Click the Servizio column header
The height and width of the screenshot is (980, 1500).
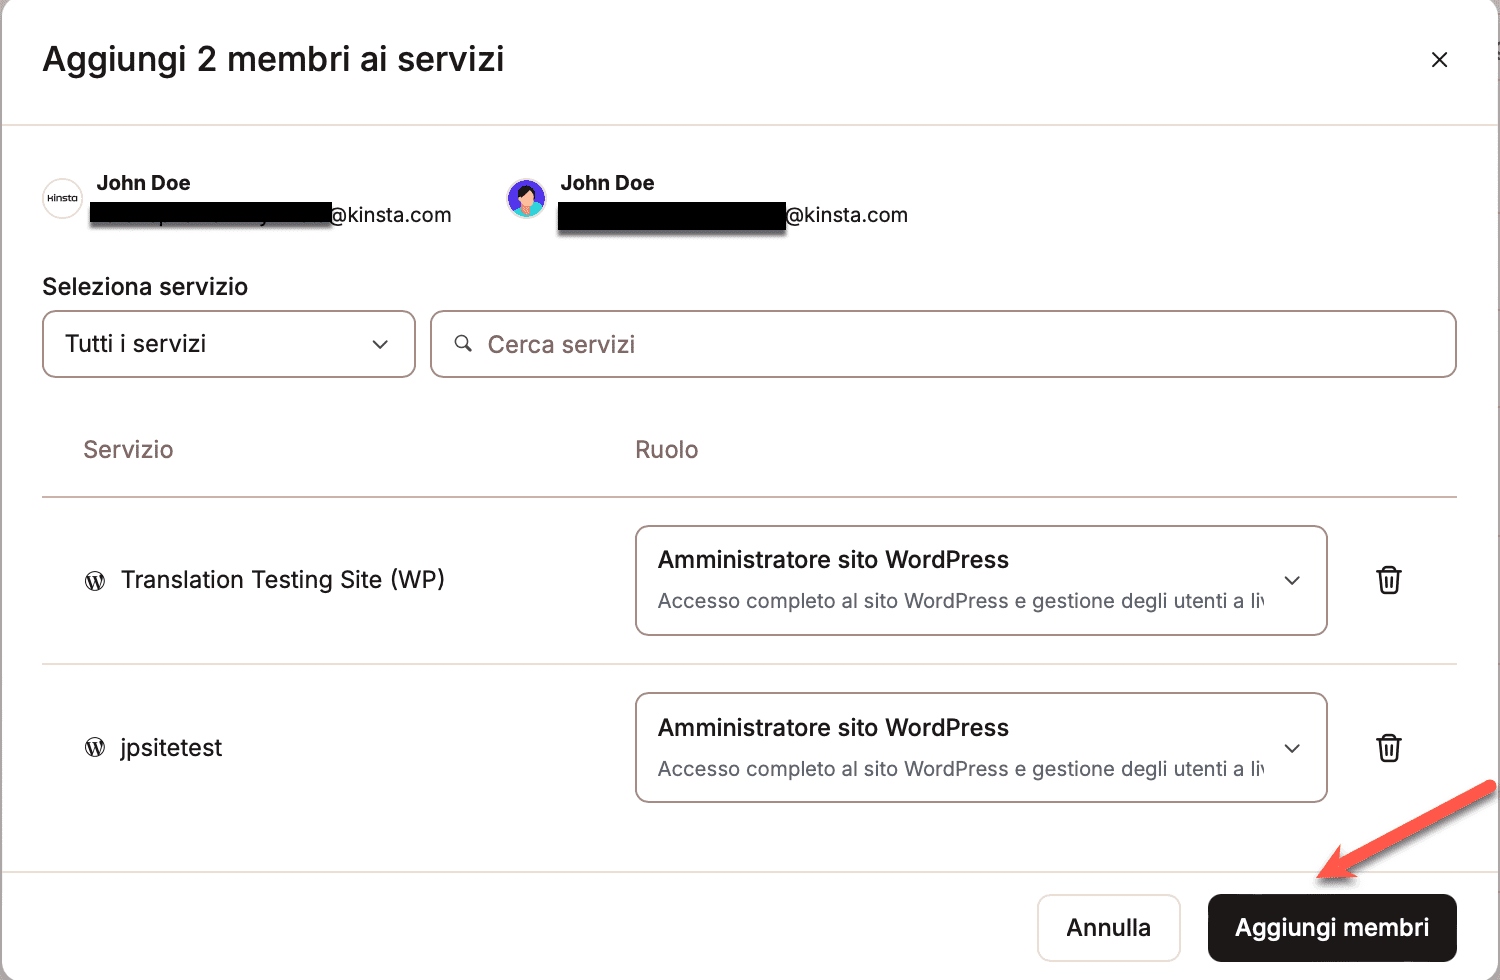click(128, 450)
